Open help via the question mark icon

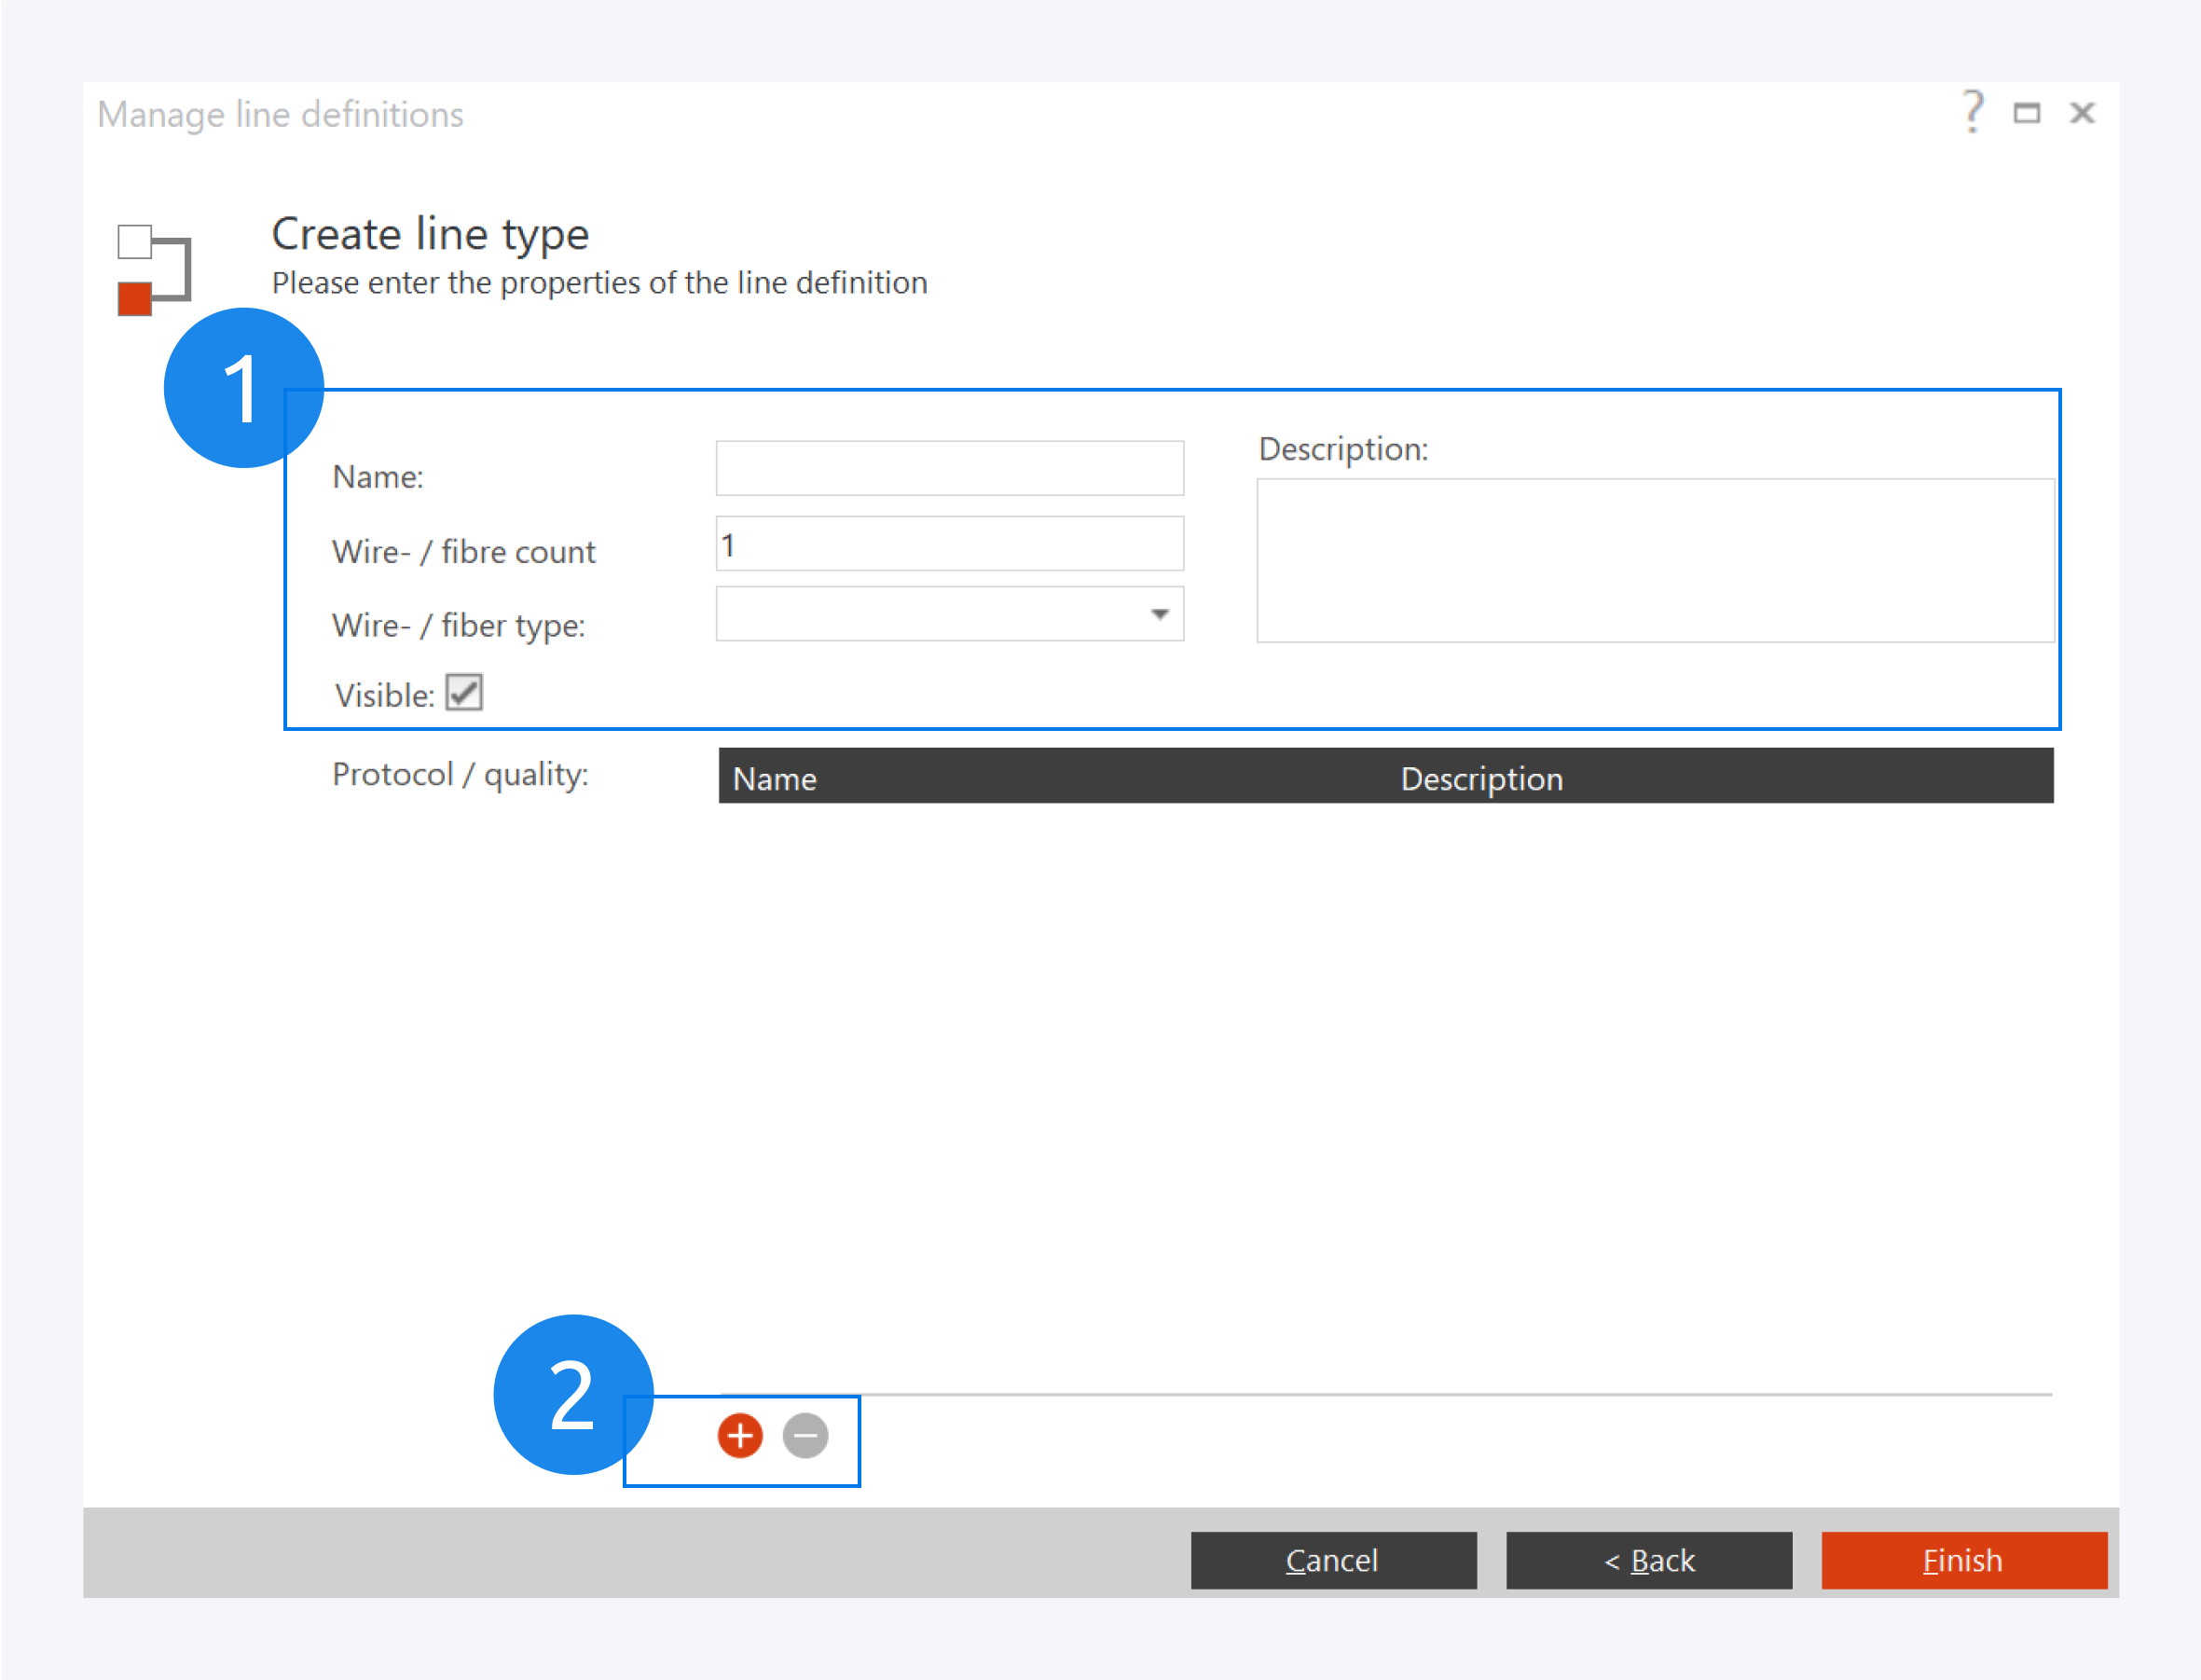point(1972,112)
